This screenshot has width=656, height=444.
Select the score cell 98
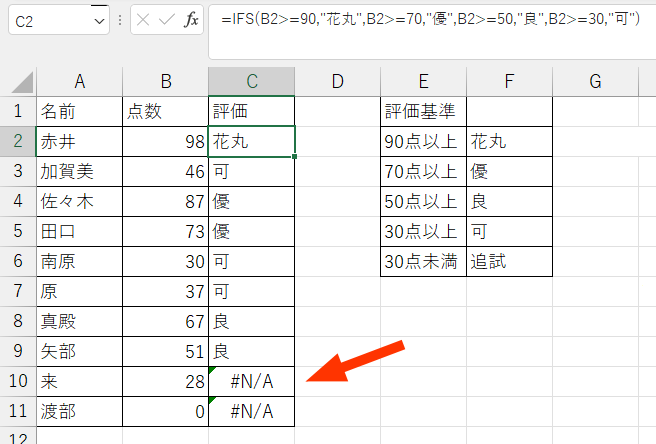click(x=166, y=141)
